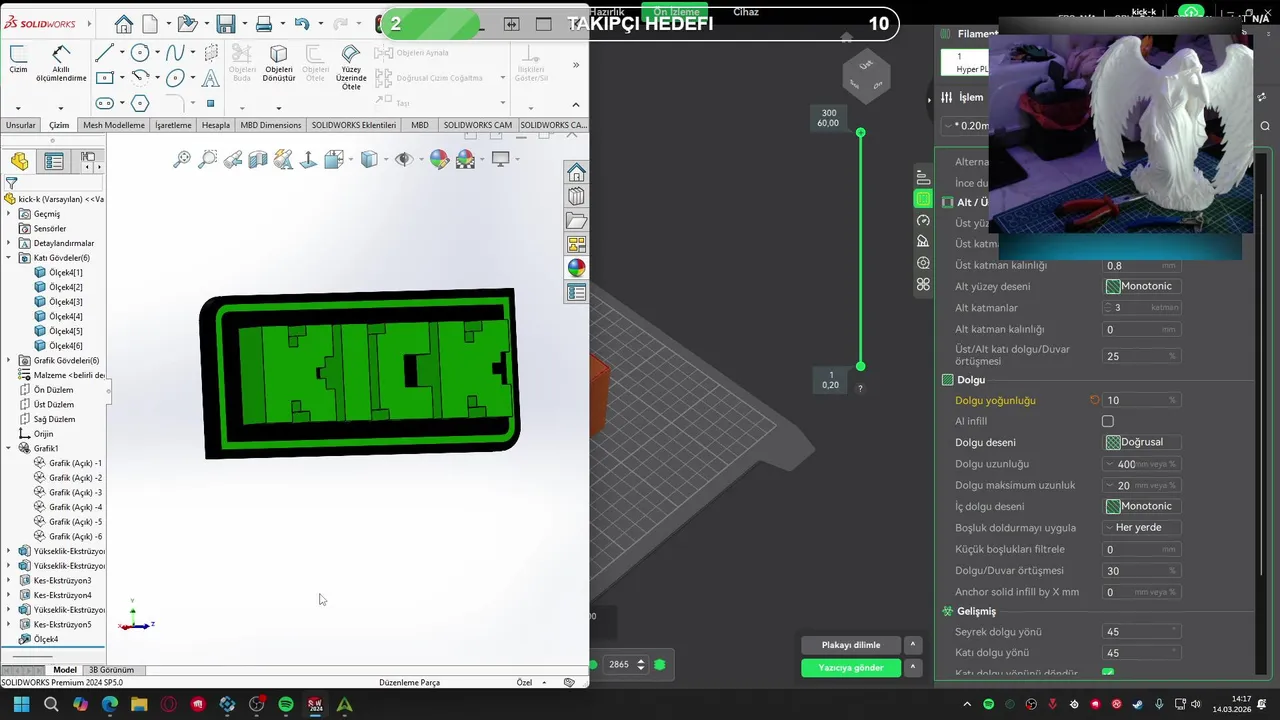Image resolution: width=1280 pixels, height=720 pixels.
Task: Toggle the AI infill checkbox
Action: pyautogui.click(x=1108, y=422)
